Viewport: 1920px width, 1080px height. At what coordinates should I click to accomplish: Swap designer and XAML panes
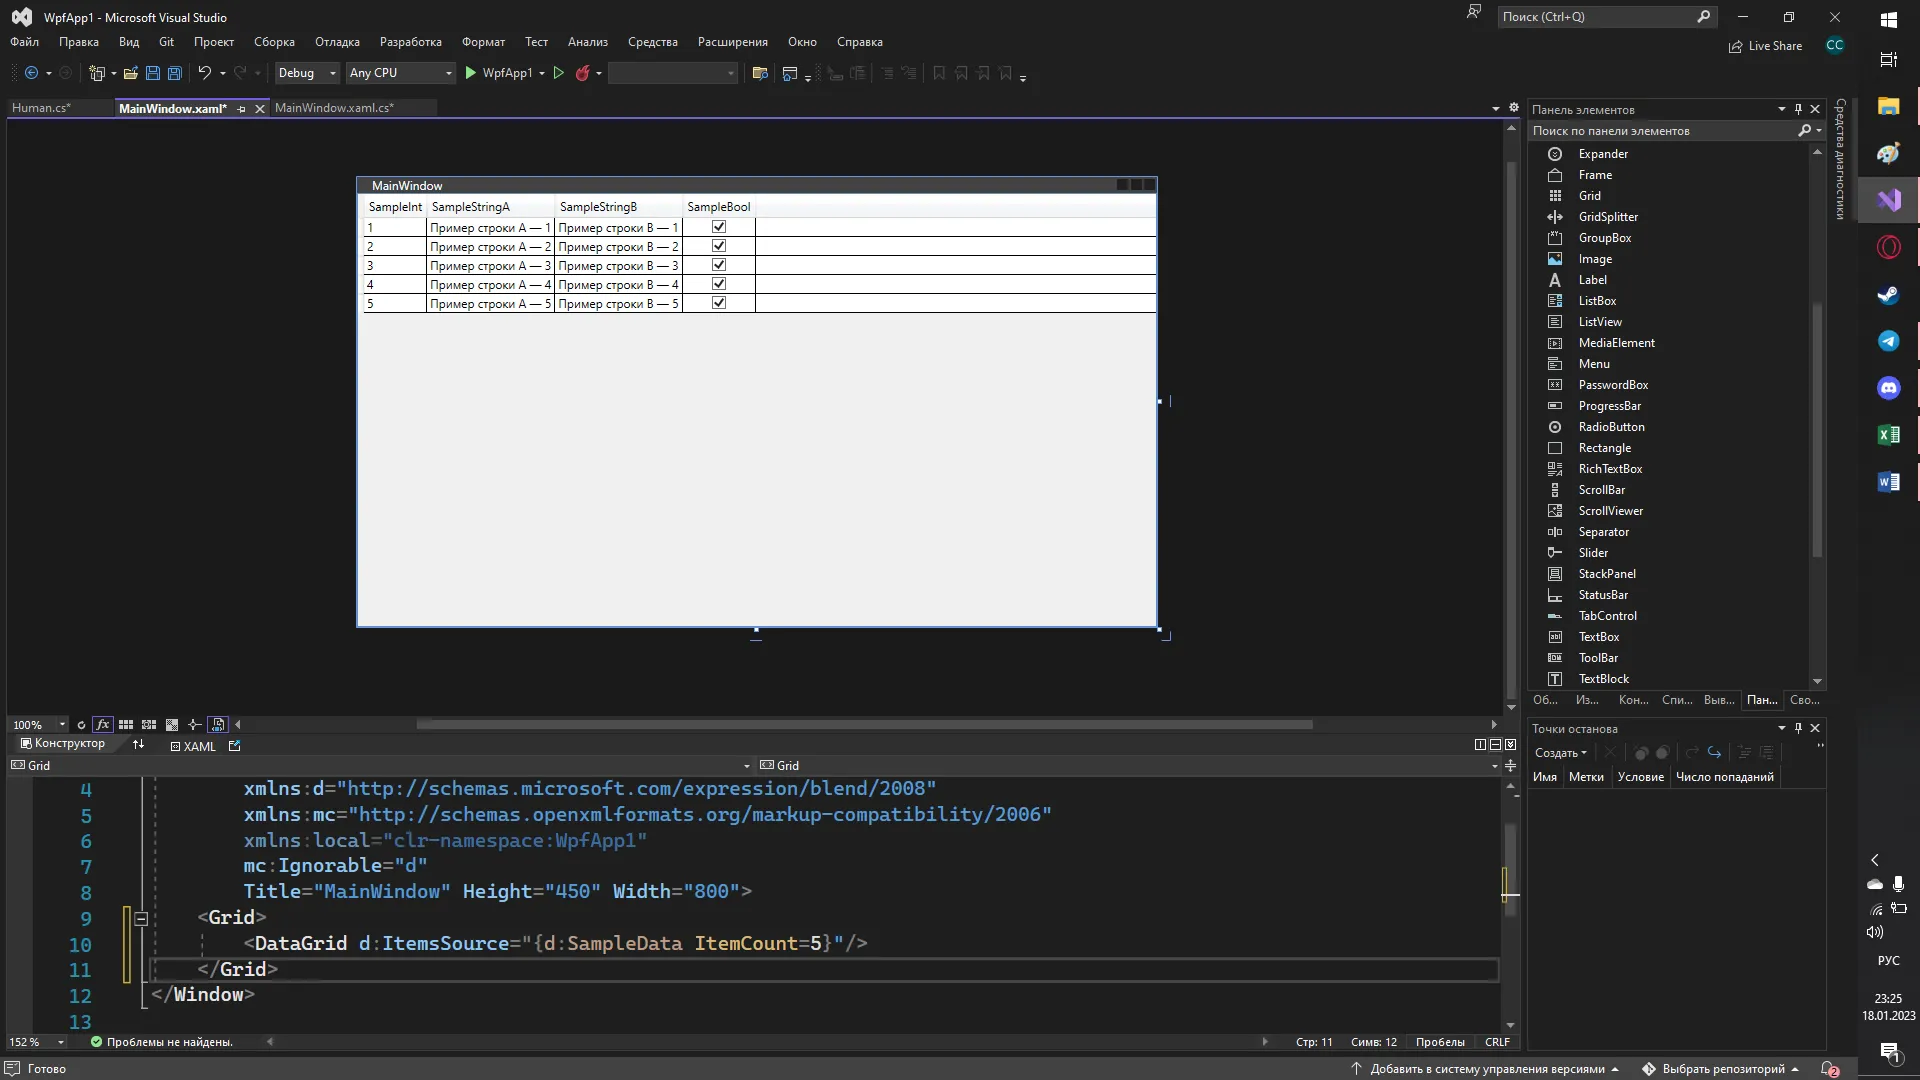tap(138, 745)
